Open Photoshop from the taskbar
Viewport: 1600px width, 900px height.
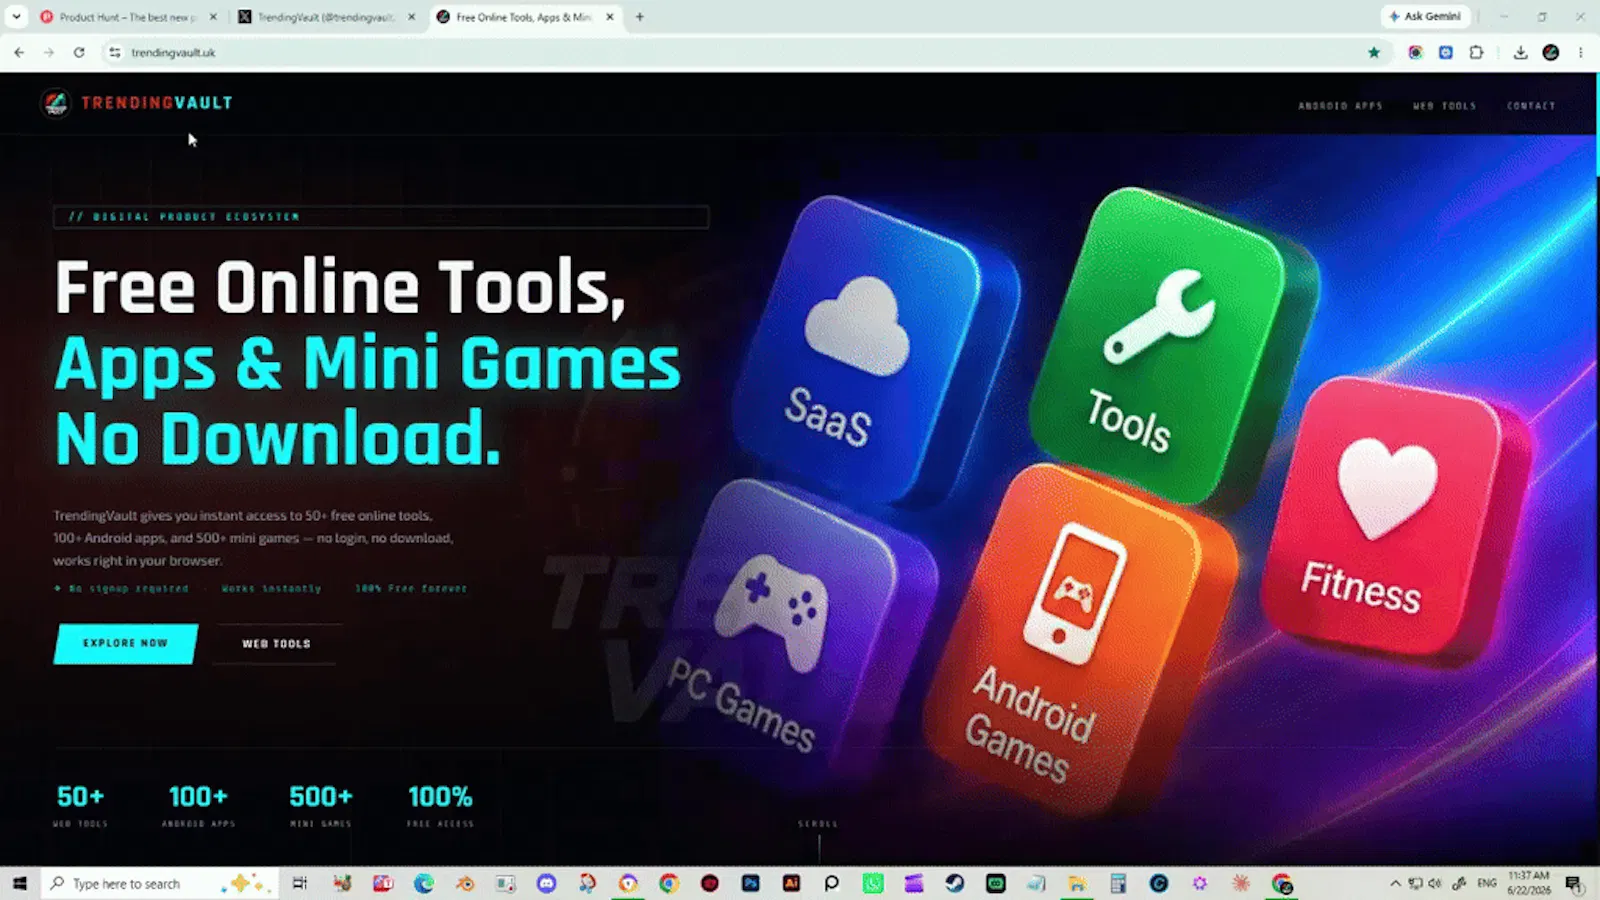pyautogui.click(x=751, y=883)
